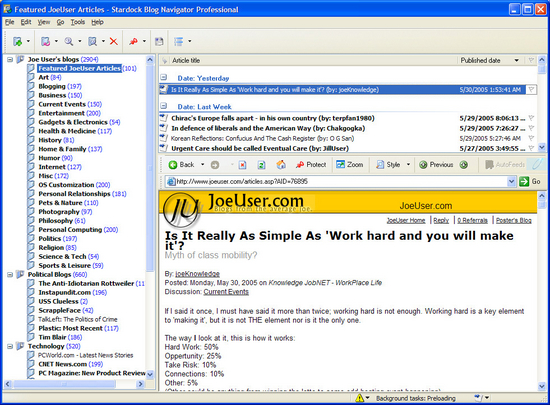
Task: Click the Previous article button
Action: (436, 164)
